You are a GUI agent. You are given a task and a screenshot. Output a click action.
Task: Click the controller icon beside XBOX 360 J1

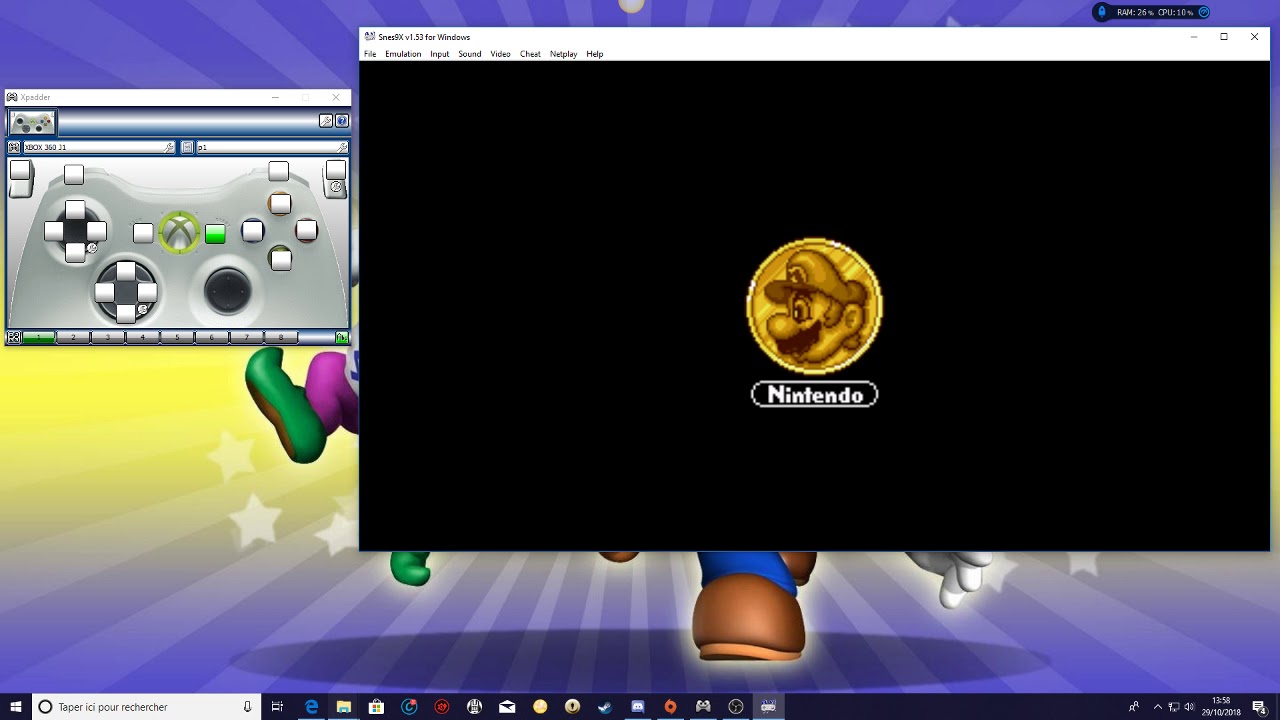14,147
